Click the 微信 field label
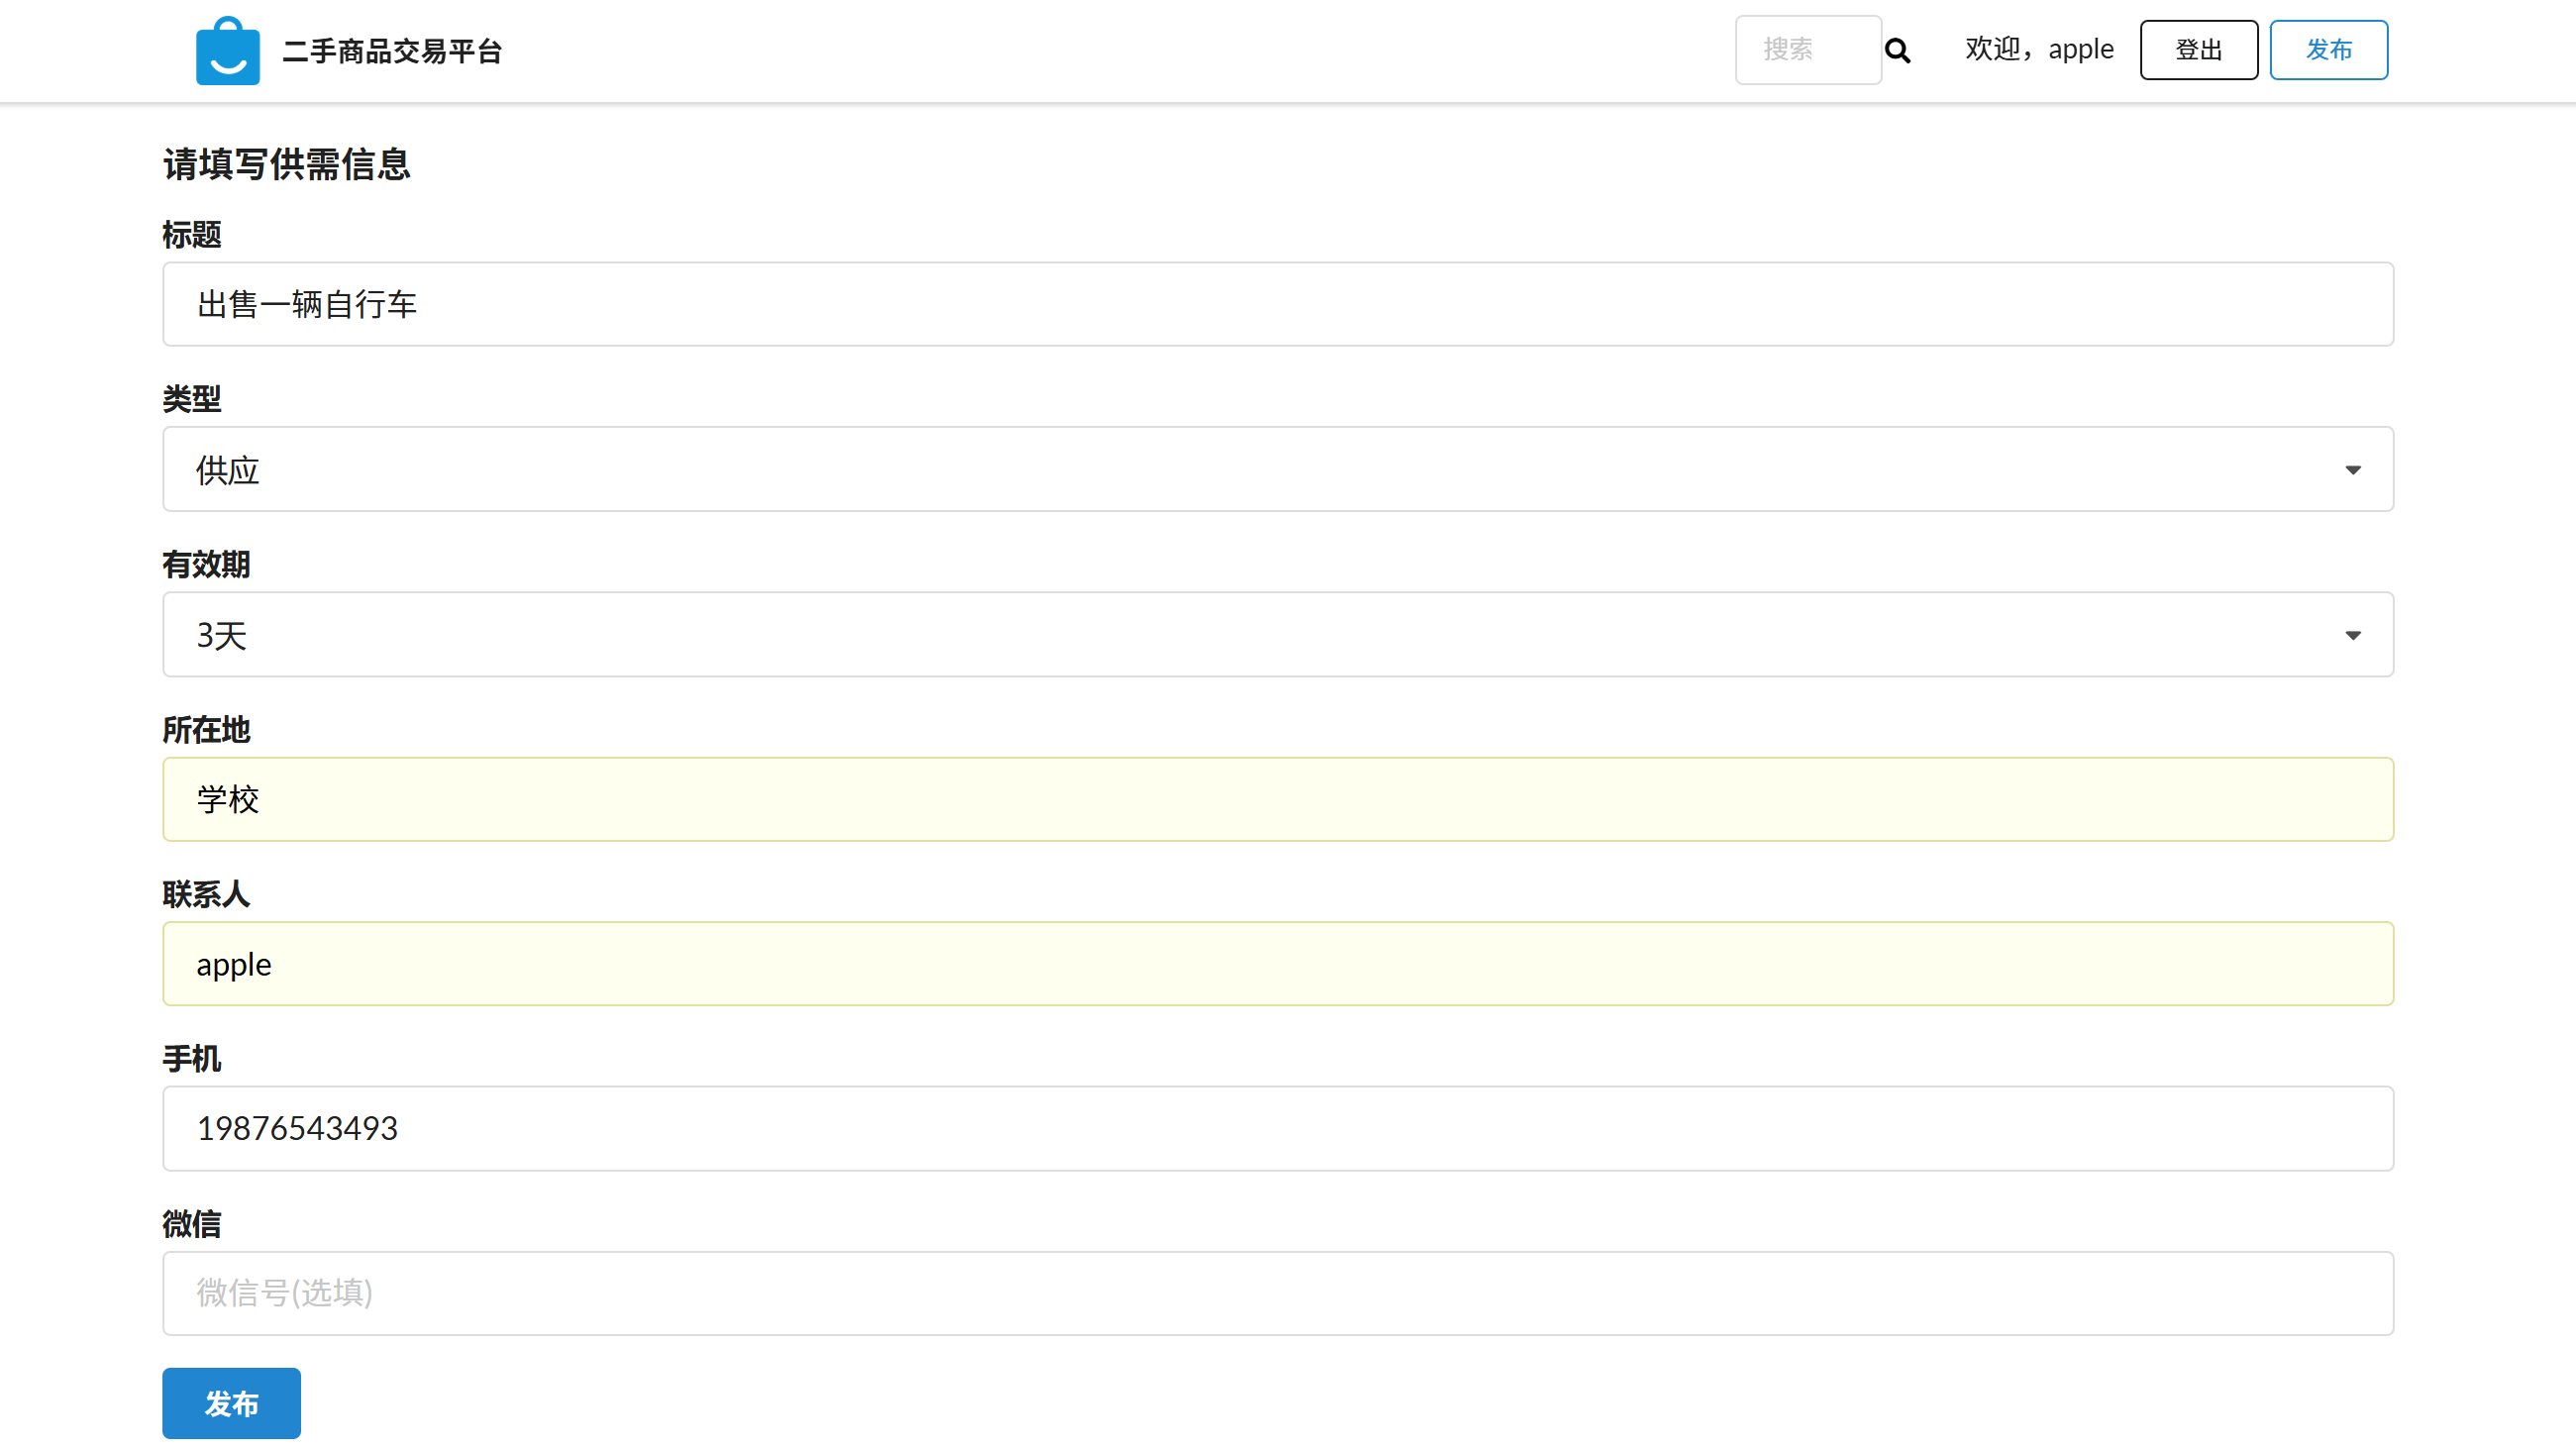Viewport: 2576px width, 1449px height. tap(191, 1224)
